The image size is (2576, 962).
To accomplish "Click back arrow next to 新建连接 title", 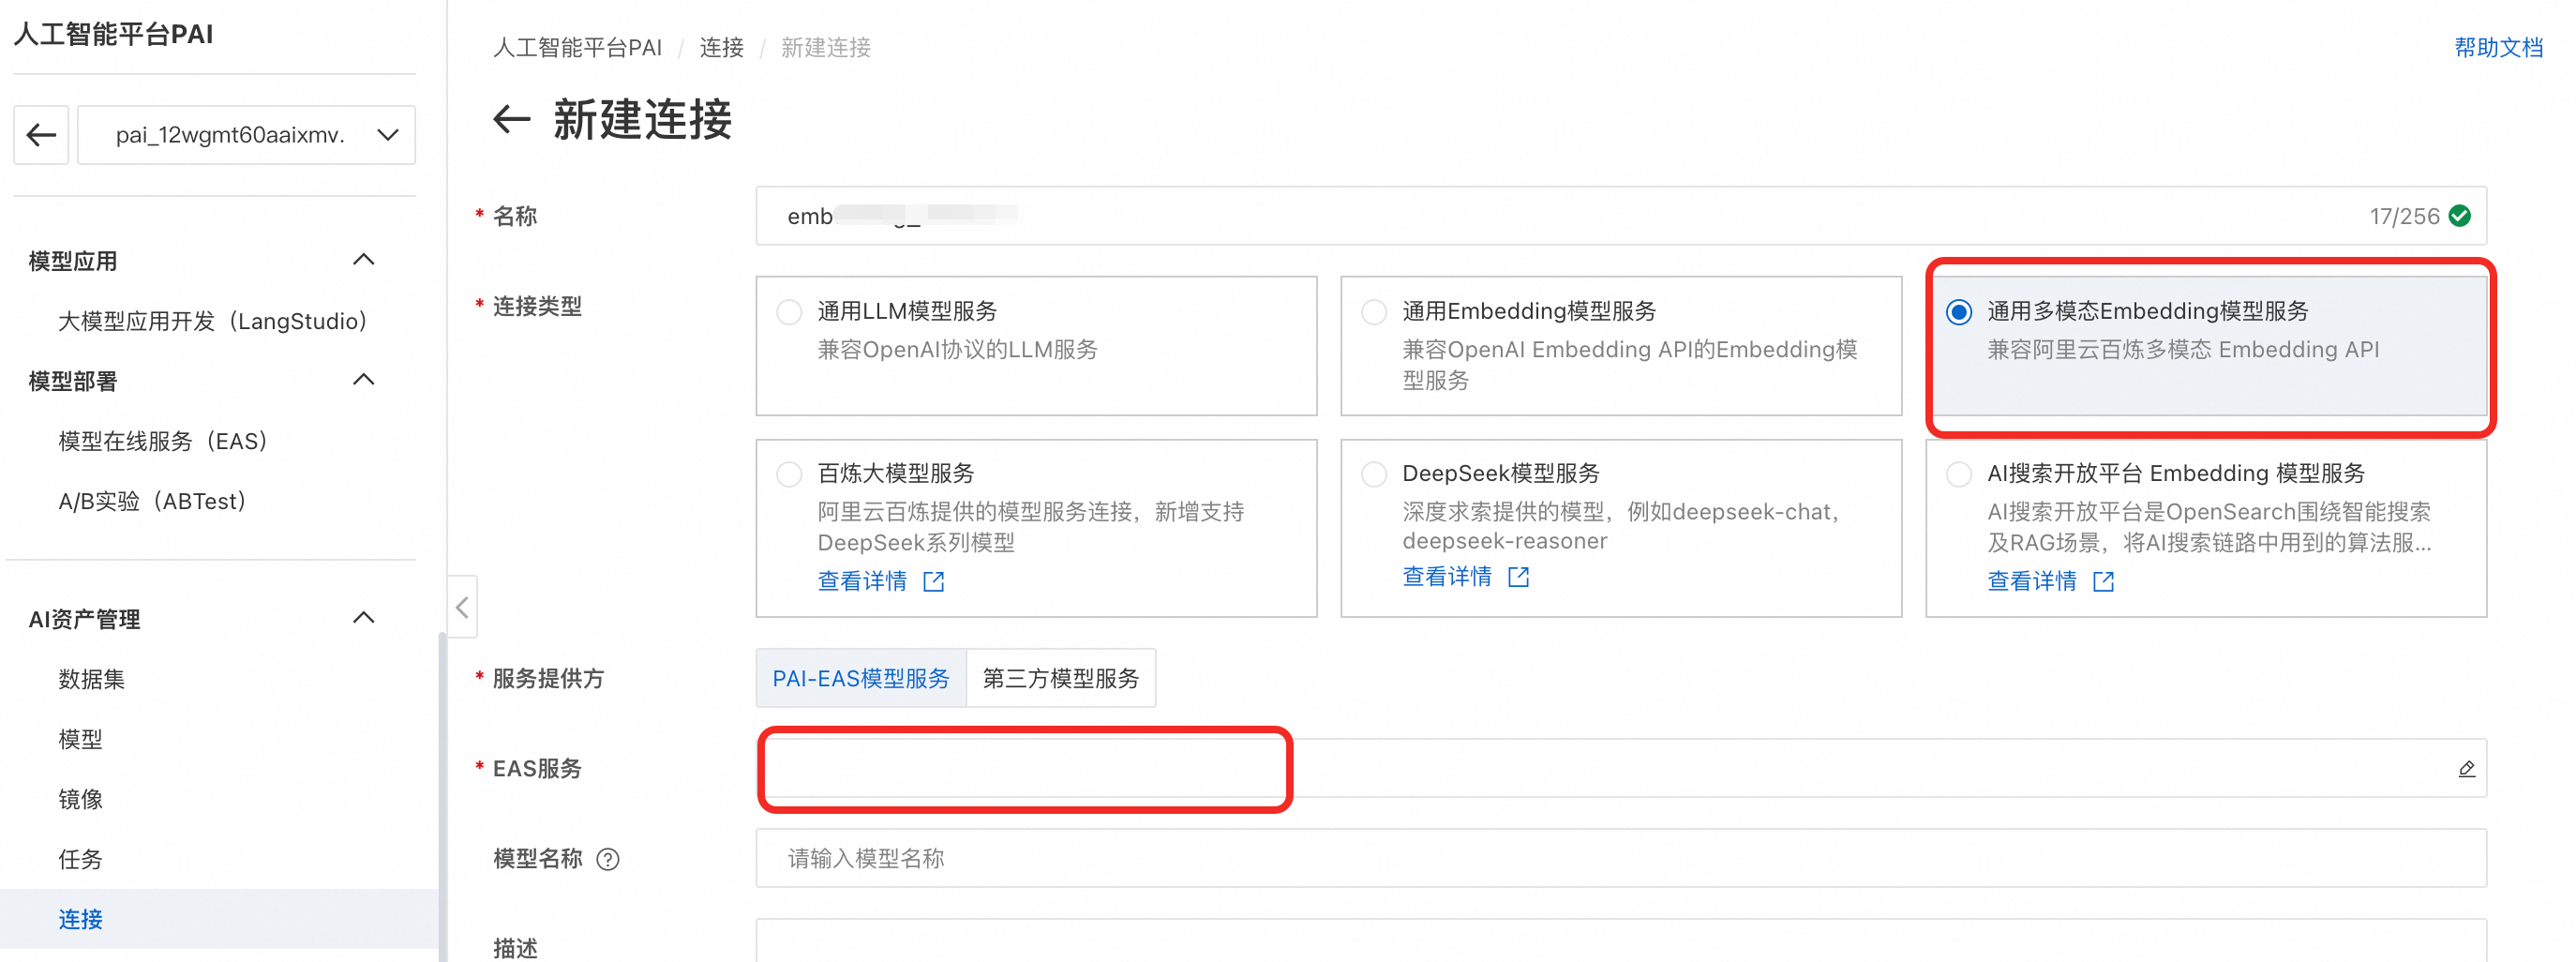I will point(511,120).
